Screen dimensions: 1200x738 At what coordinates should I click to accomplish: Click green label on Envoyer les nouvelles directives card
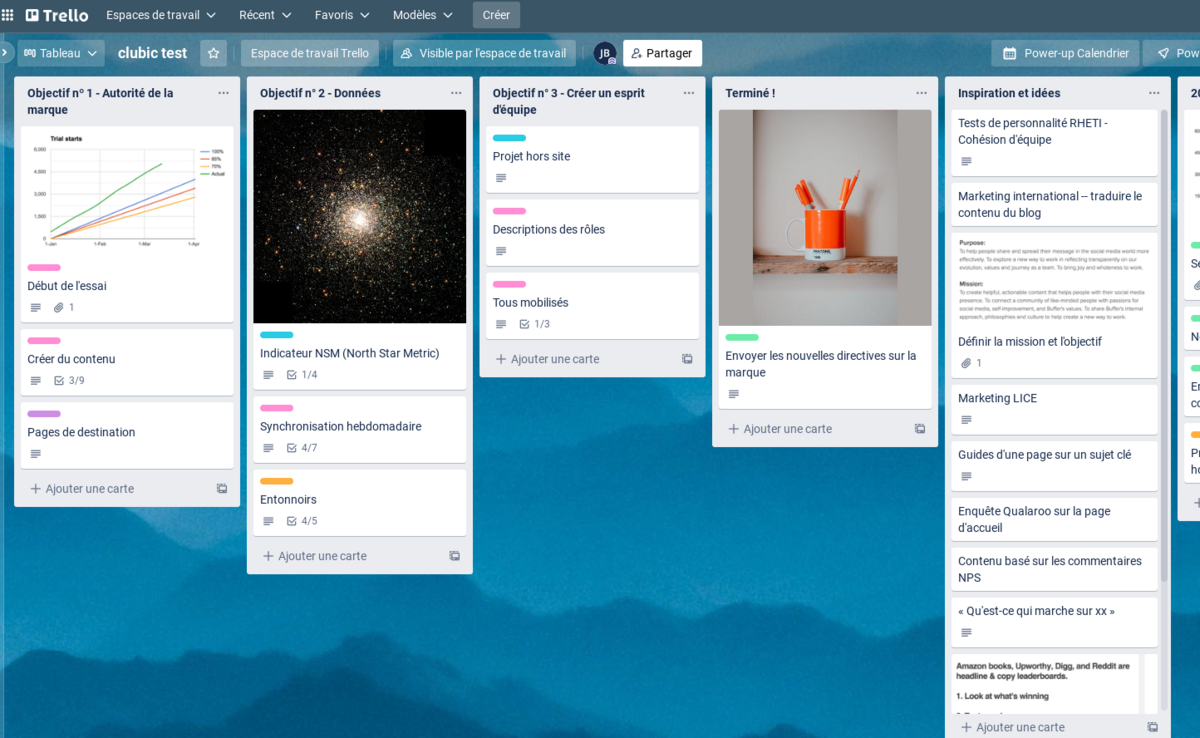pyautogui.click(x=742, y=337)
